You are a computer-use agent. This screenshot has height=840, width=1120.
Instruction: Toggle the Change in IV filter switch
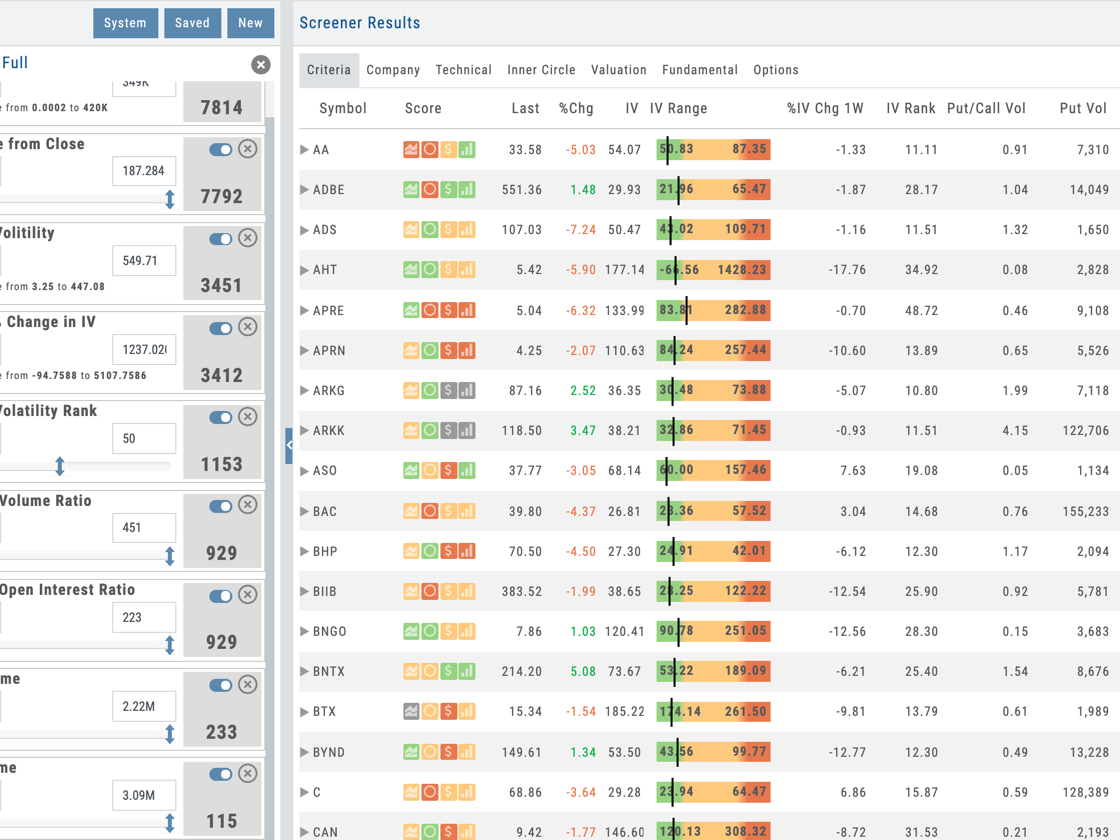221,328
